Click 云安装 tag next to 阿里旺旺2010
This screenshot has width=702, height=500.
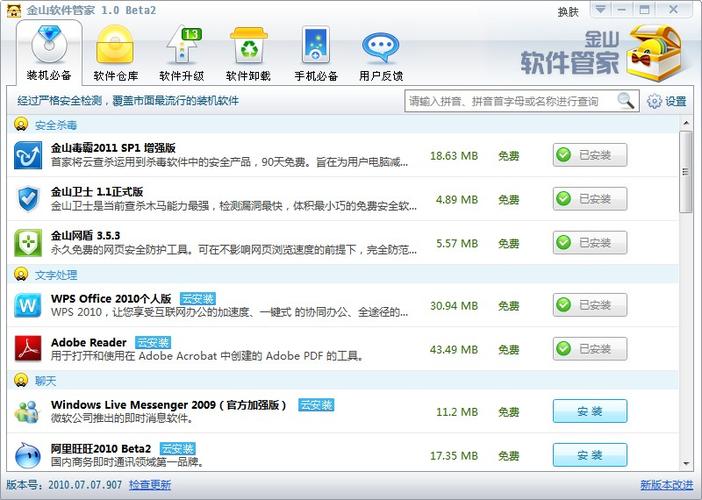click(x=177, y=449)
